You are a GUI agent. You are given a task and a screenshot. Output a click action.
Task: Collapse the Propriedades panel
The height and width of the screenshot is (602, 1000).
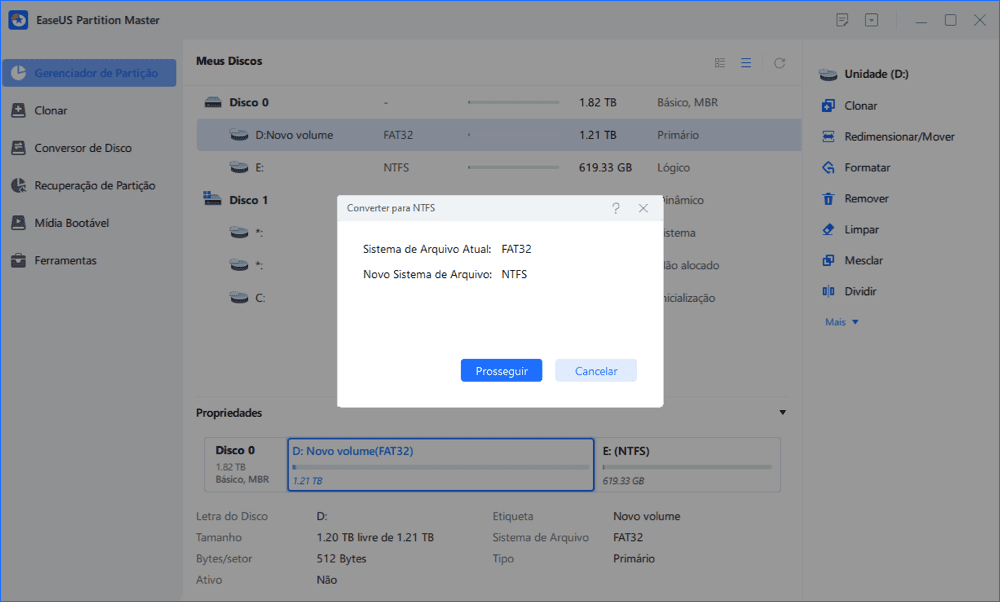783,413
